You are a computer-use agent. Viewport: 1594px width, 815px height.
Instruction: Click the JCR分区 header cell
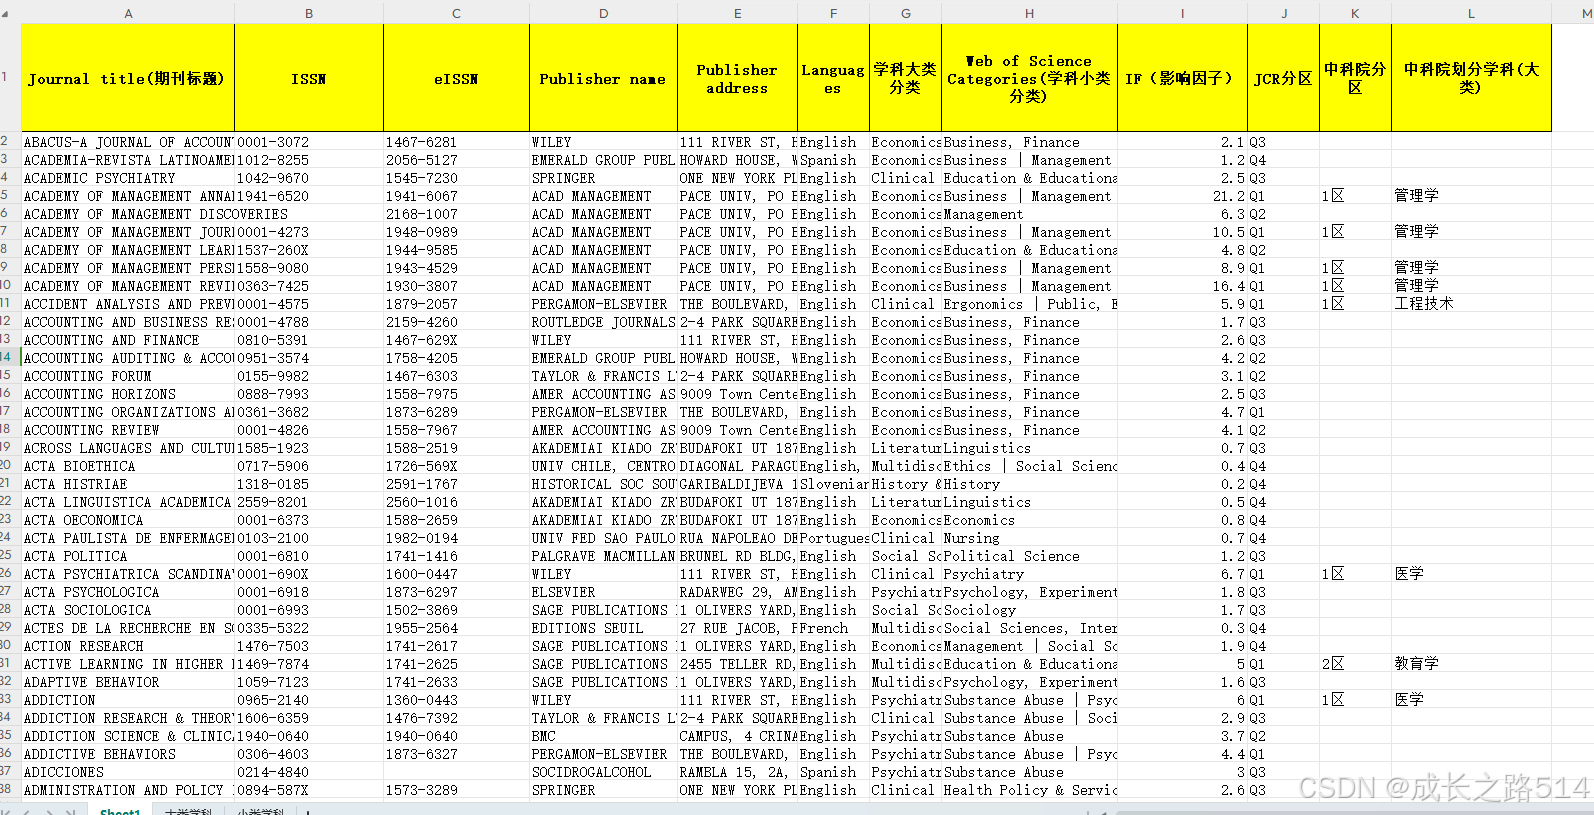click(x=1283, y=78)
